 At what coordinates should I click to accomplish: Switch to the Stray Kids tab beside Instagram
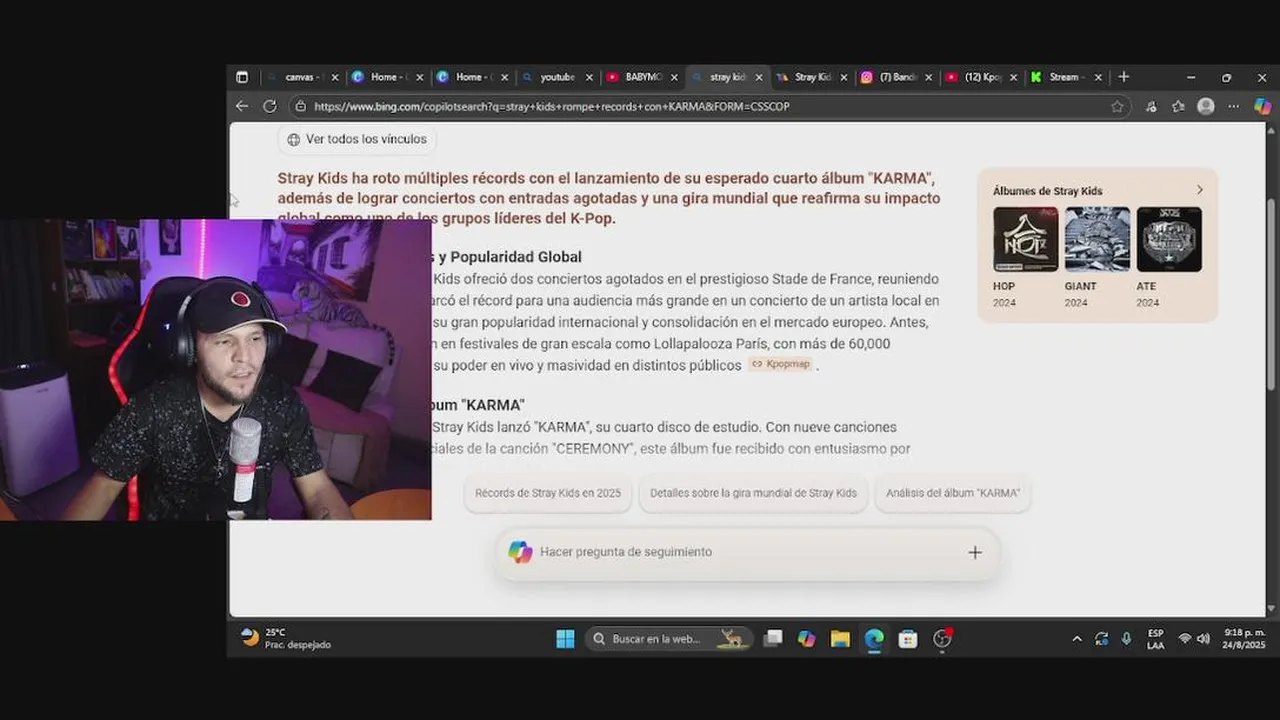click(x=811, y=77)
